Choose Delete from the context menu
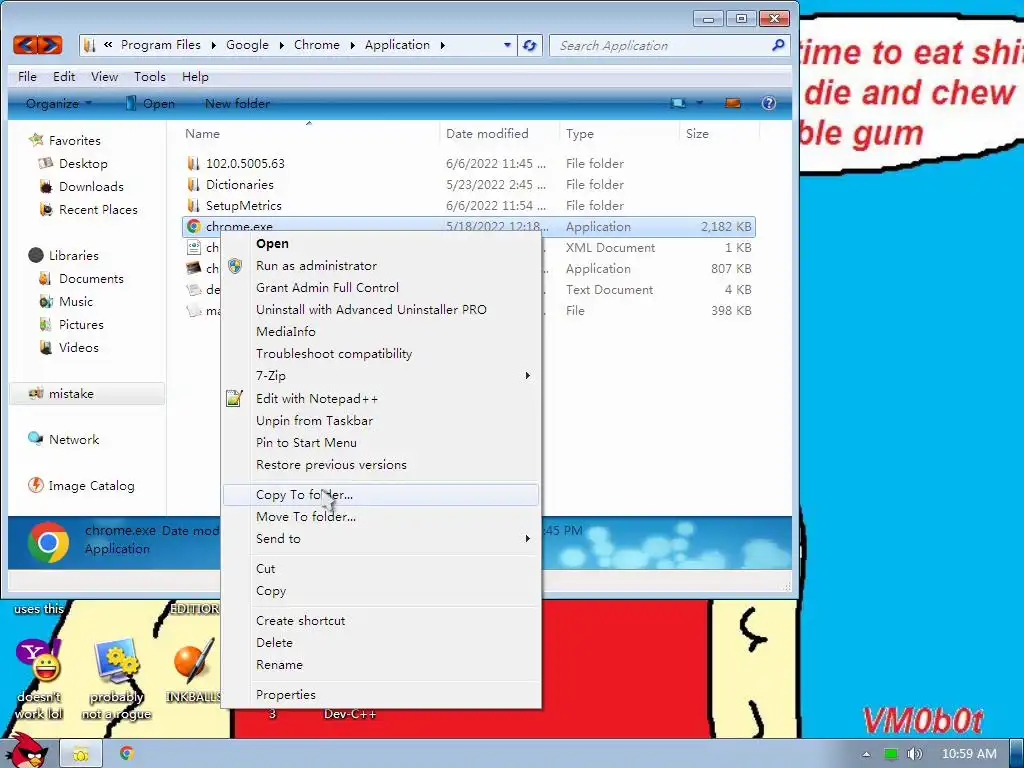The width and height of the screenshot is (1024, 768). point(381,643)
